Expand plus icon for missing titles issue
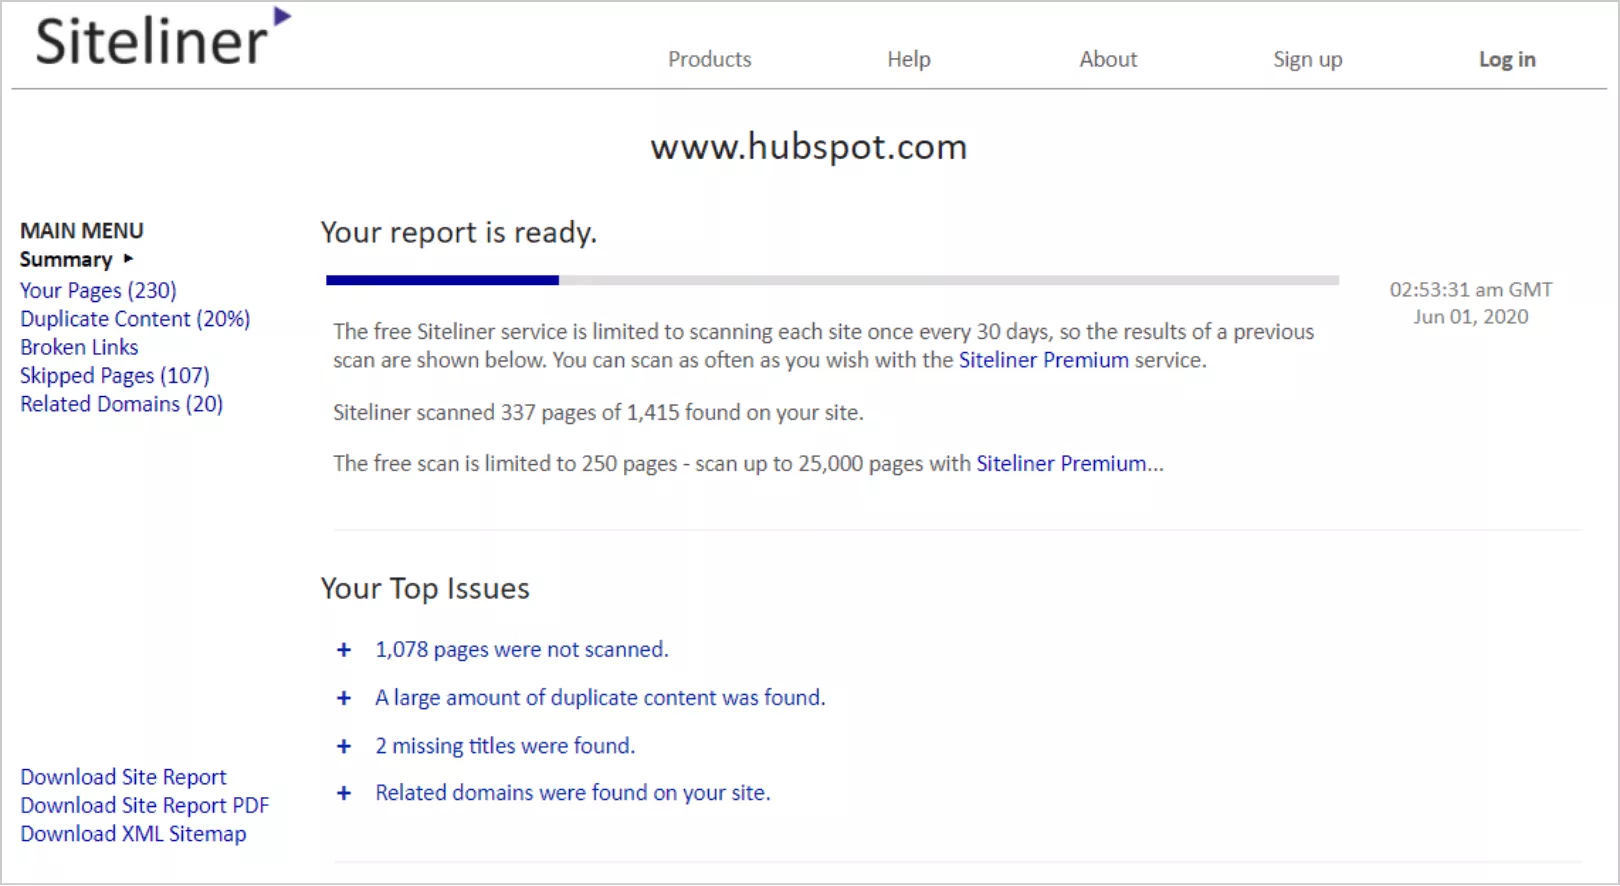 click(x=344, y=746)
